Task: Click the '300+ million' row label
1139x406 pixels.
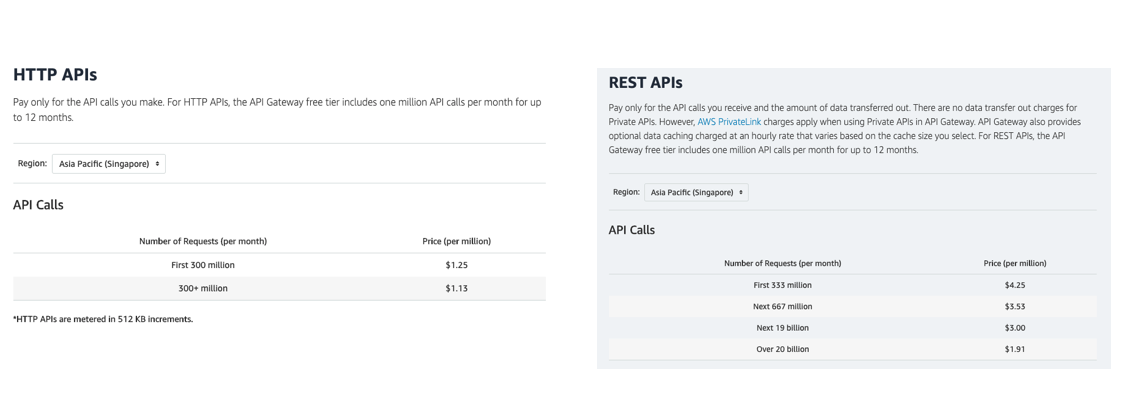Action: (203, 288)
